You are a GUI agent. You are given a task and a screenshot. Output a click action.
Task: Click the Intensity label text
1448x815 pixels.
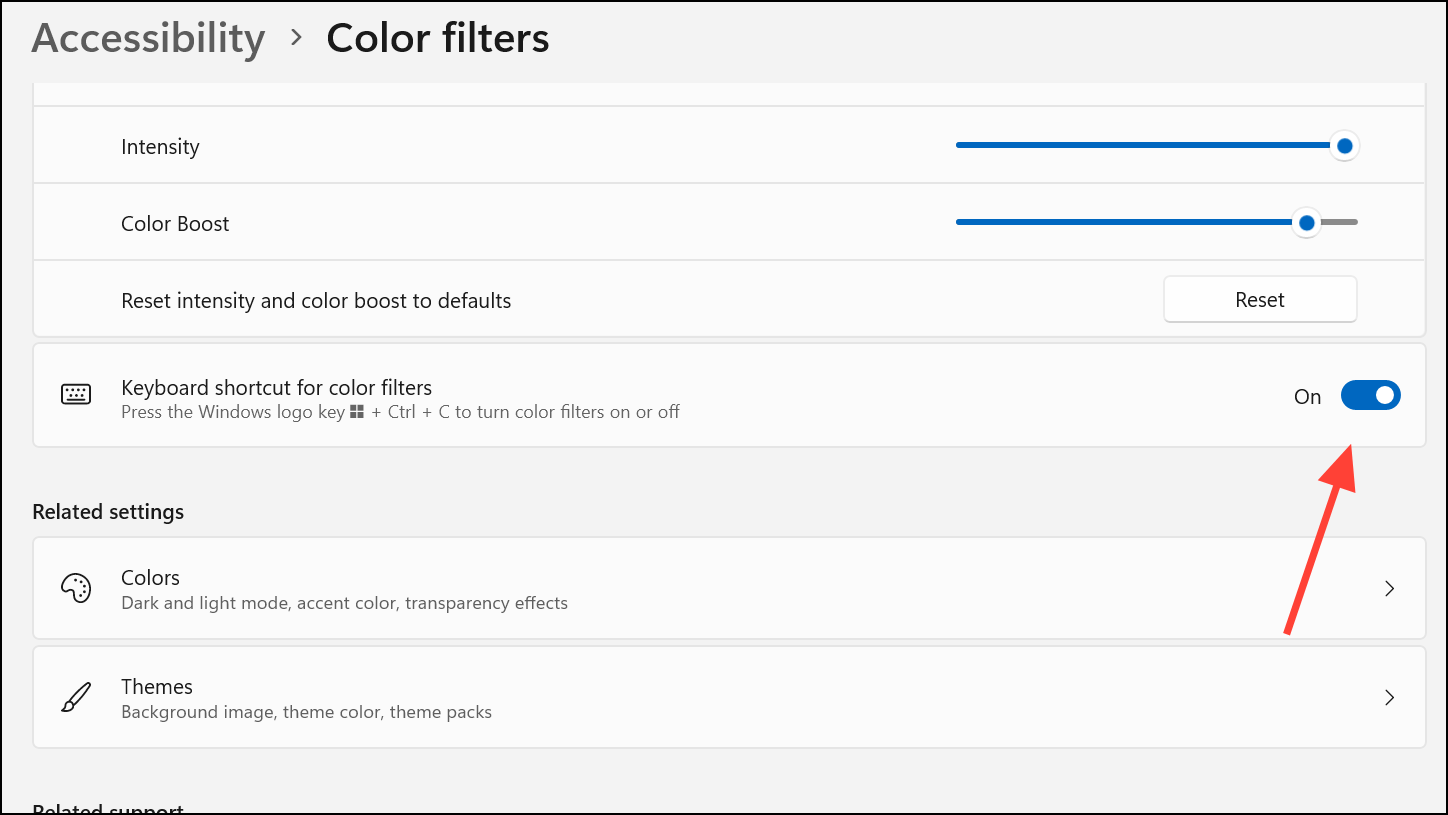(x=160, y=147)
